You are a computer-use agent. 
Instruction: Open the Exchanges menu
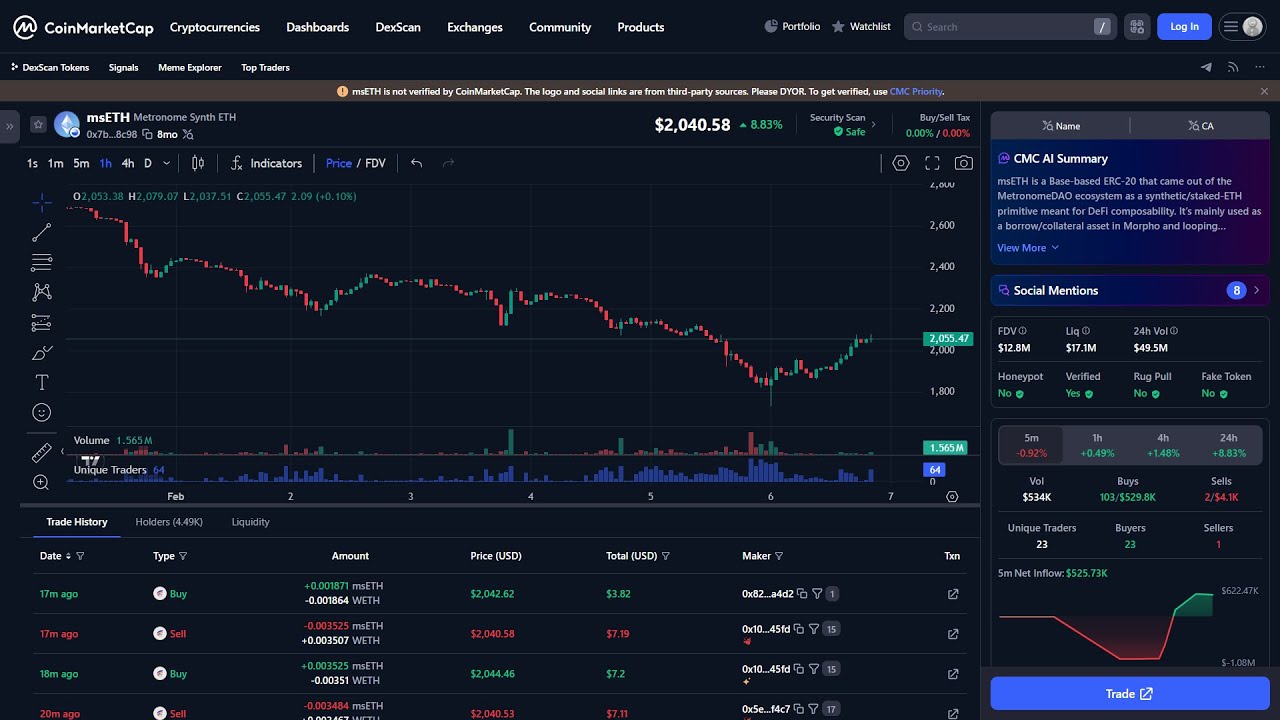[x=475, y=27]
